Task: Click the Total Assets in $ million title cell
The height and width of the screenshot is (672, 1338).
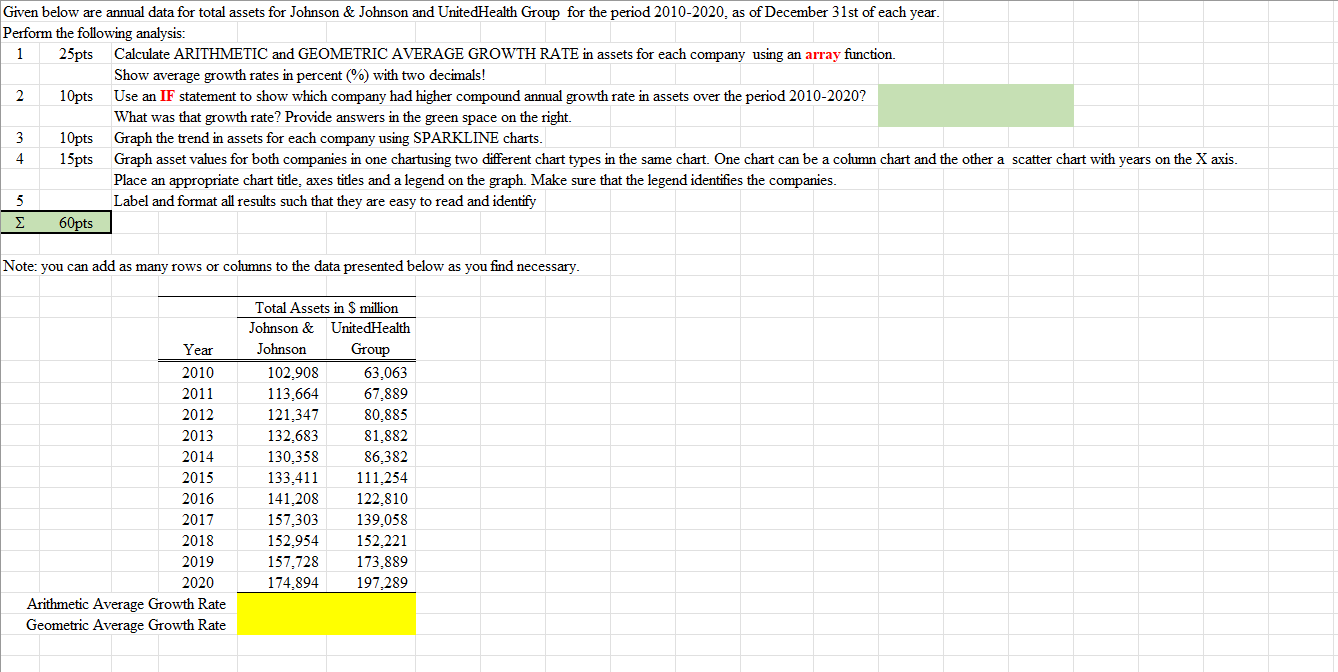Action: pos(326,308)
